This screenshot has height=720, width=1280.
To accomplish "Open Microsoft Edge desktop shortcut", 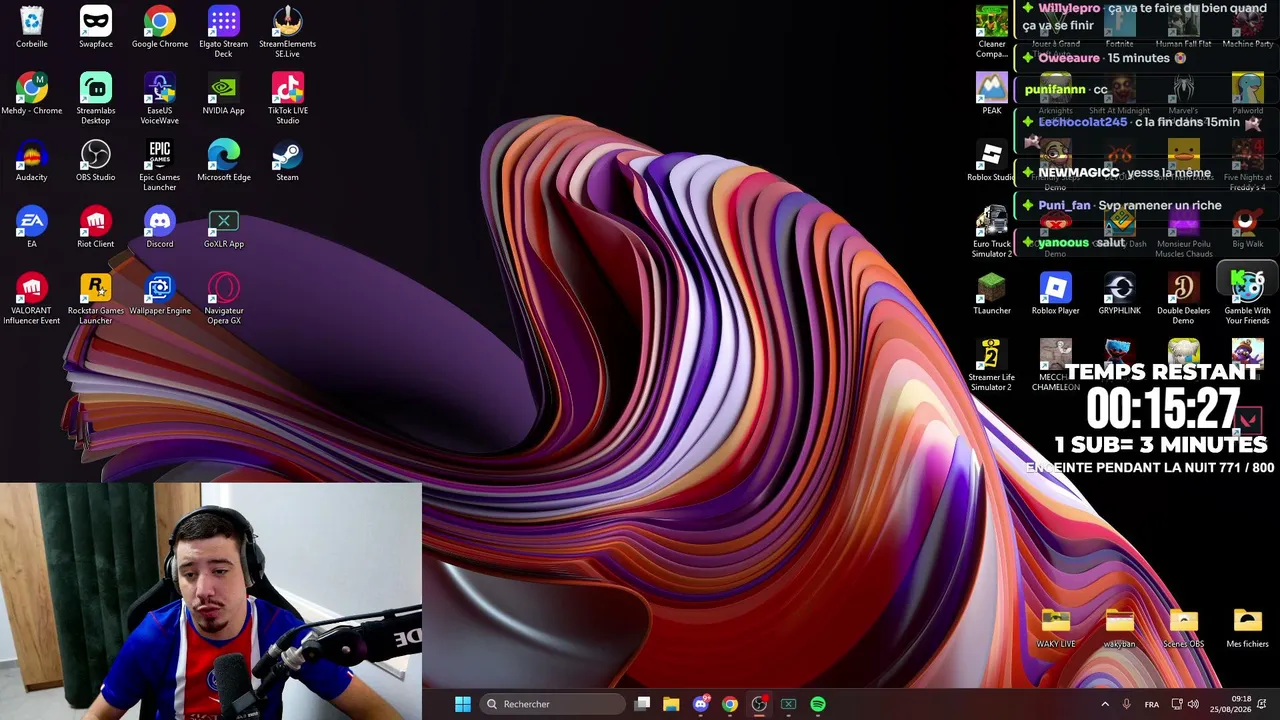I will tap(224, 161).
